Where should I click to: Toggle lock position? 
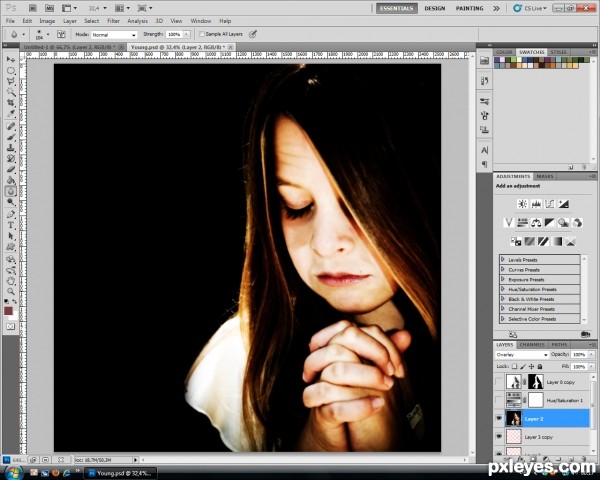532,366
